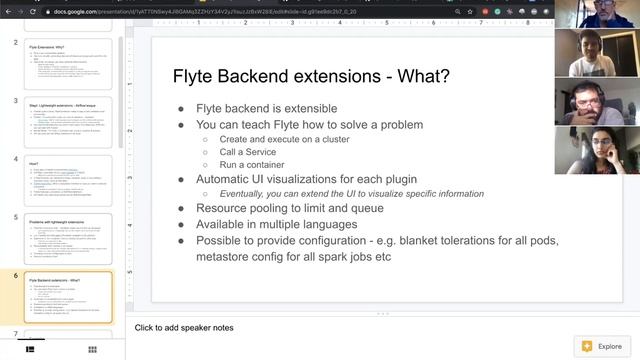This screenshot has height=360, width=640.
Task: Select participant video wearing white shirt and headphones
Action: click(x=597, y=53)
